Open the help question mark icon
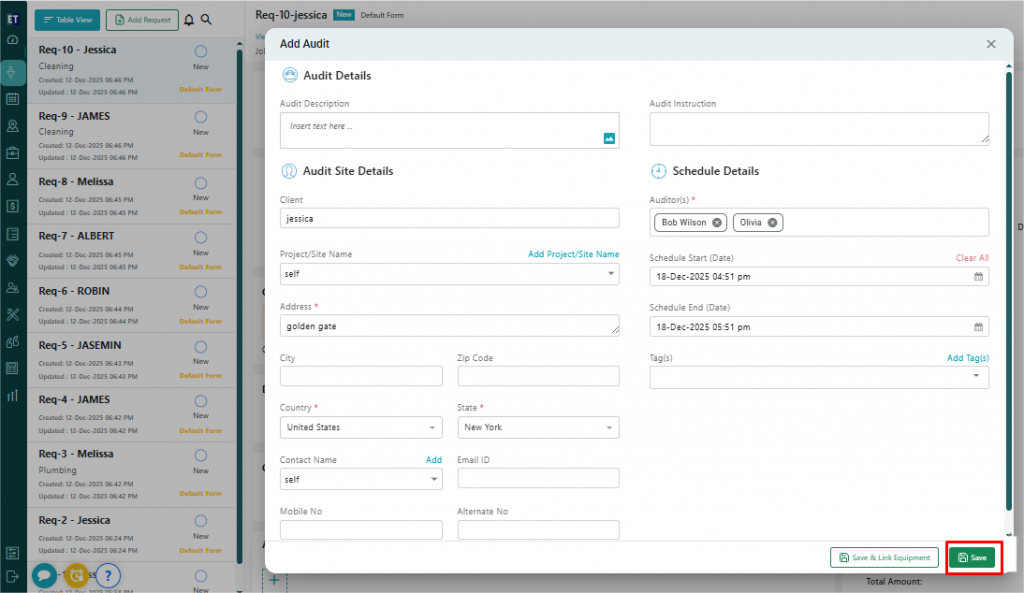The width and height of the screenshot is (1024, 593). pos(108,575)
